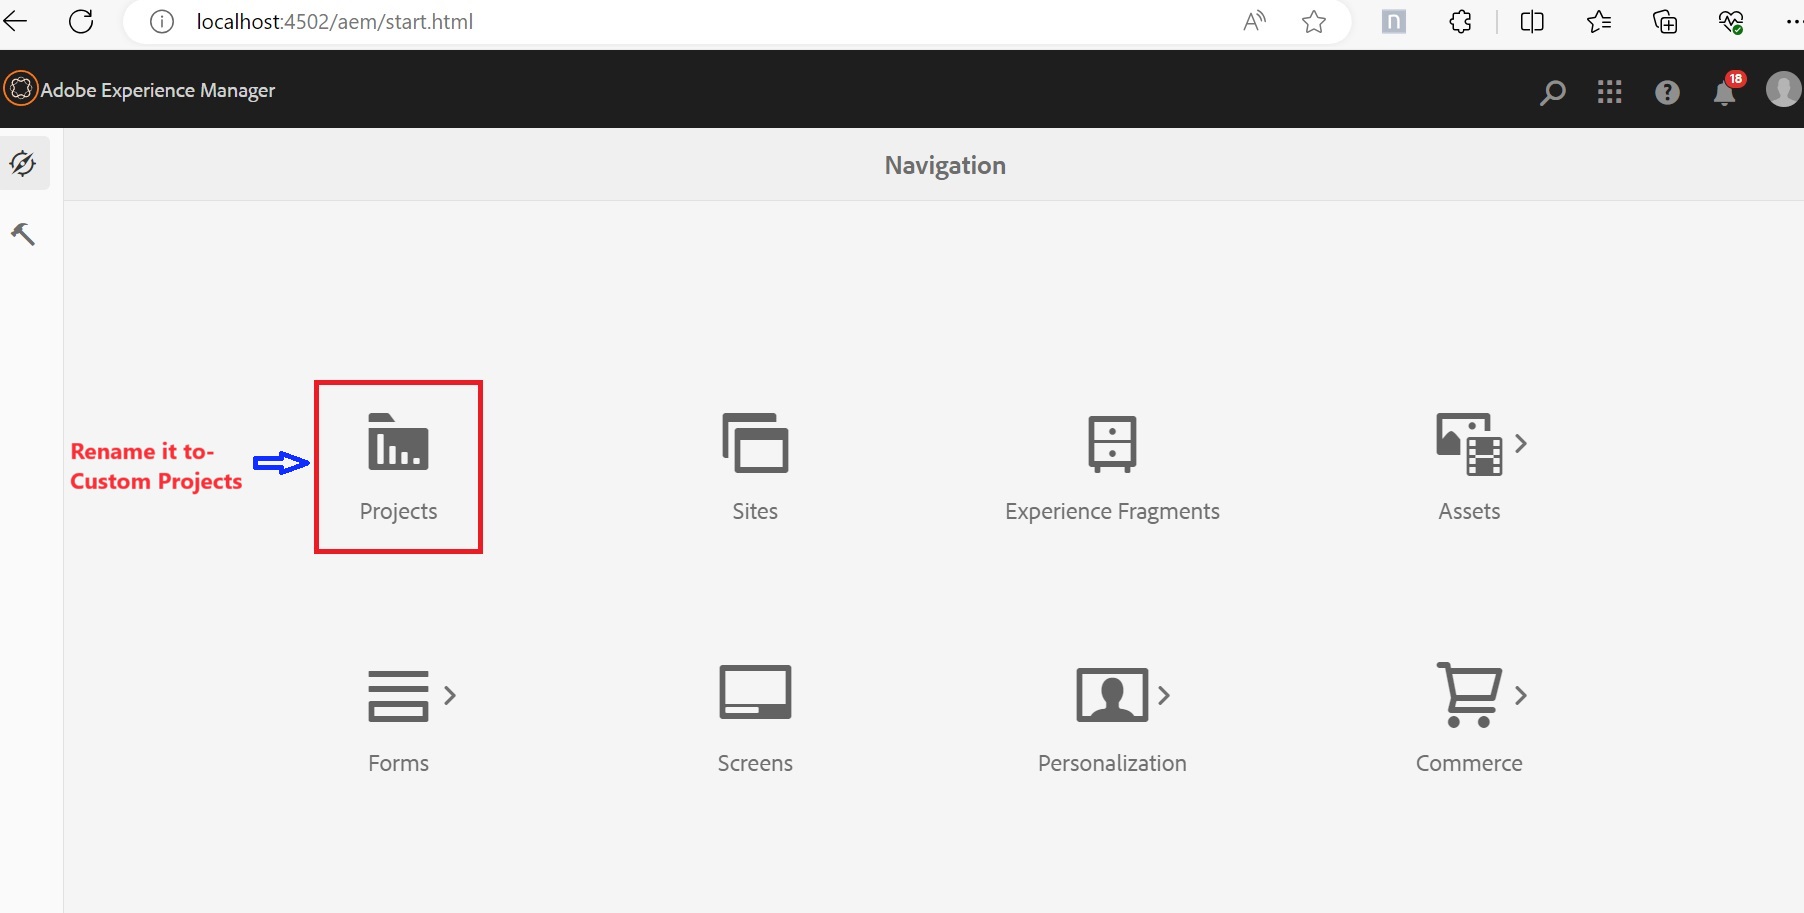Toggle the split screen browser view
Viewport: 1804px width, 913px height.
click(x=1532, y=21)
